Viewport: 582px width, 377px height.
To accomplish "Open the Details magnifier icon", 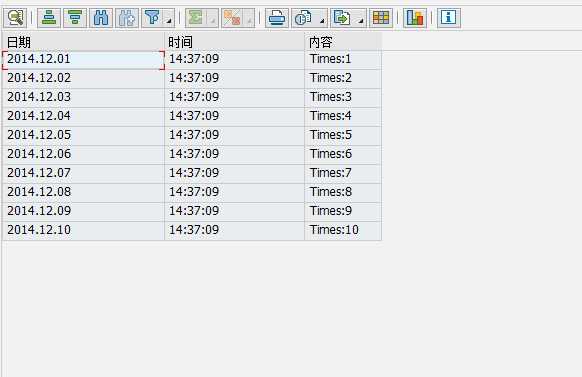I will pos(15,18).
